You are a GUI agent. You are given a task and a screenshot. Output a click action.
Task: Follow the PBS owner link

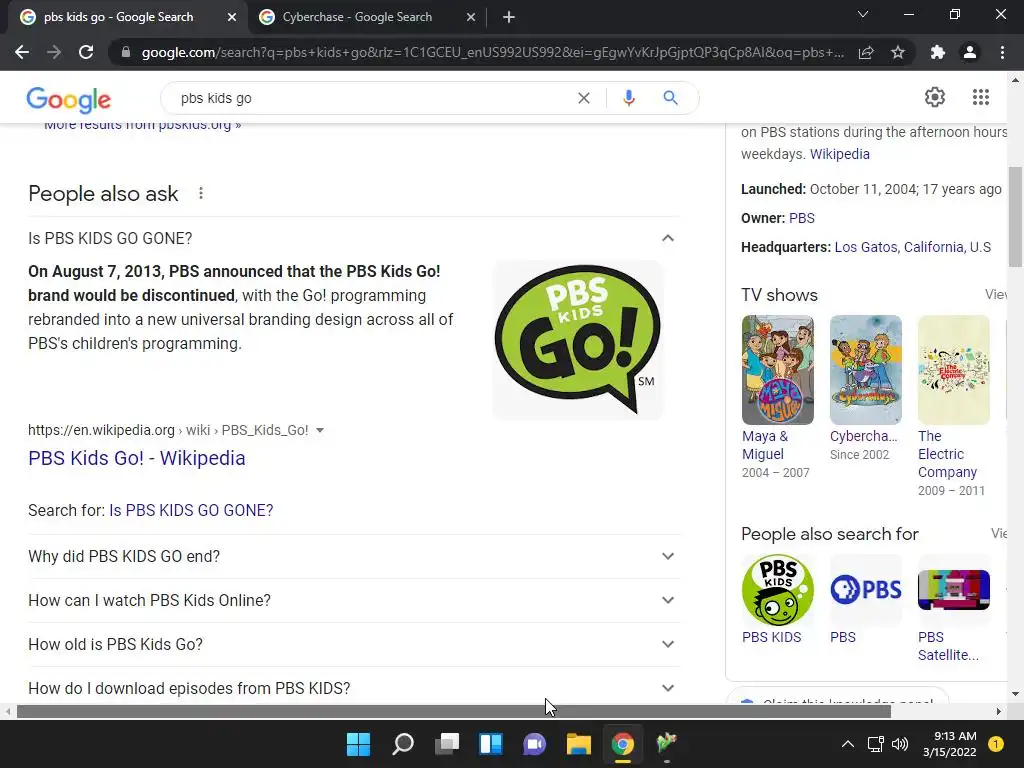point(801,218)
